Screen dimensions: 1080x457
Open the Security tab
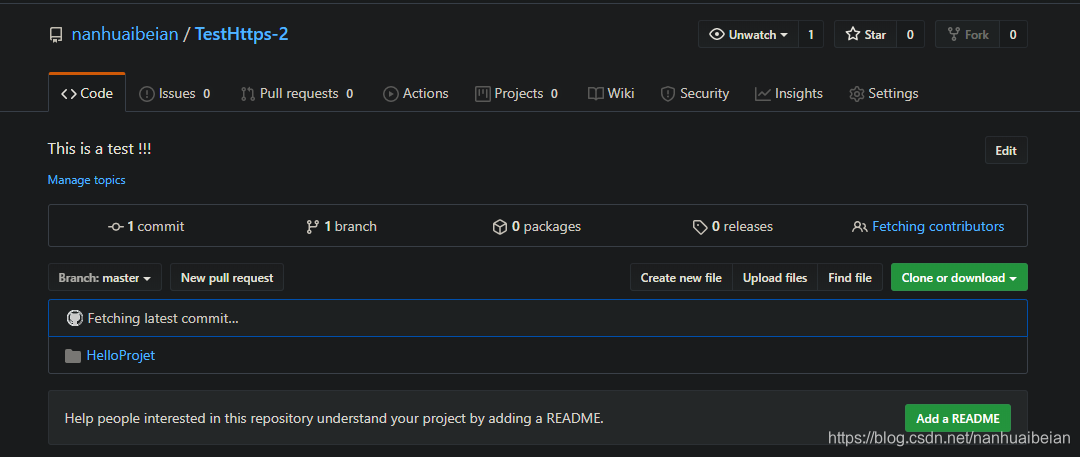695,94
